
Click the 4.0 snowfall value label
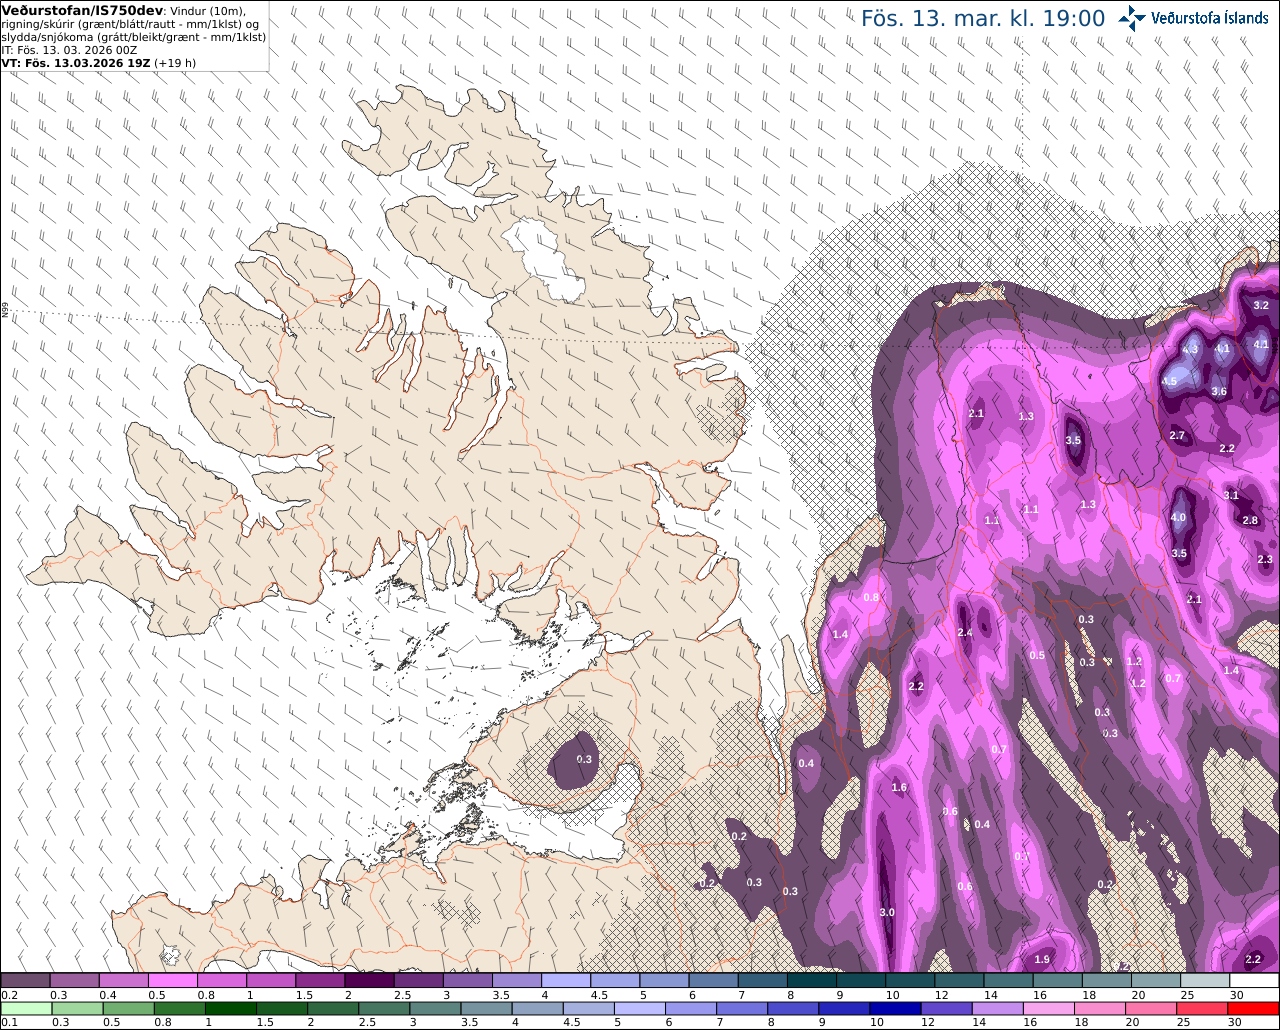point(1178,517)
